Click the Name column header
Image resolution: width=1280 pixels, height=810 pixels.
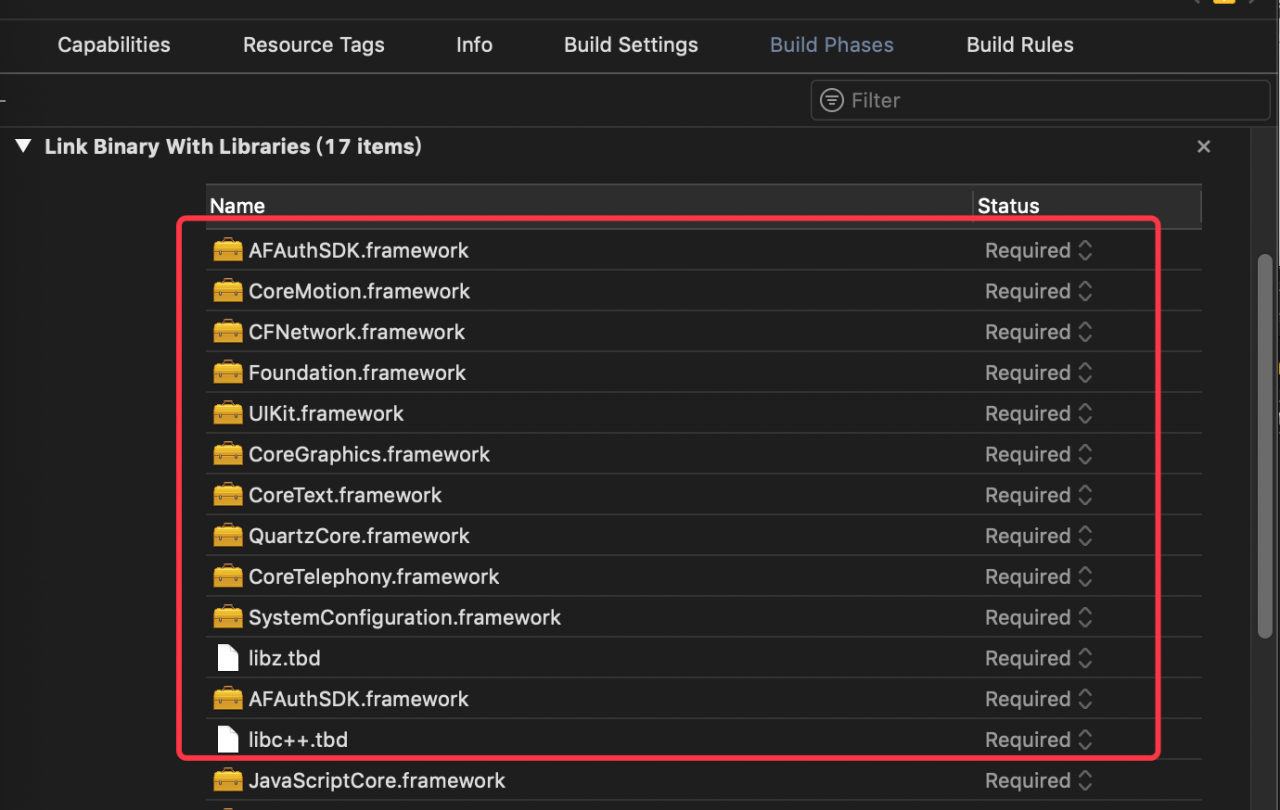coord(589,206)
